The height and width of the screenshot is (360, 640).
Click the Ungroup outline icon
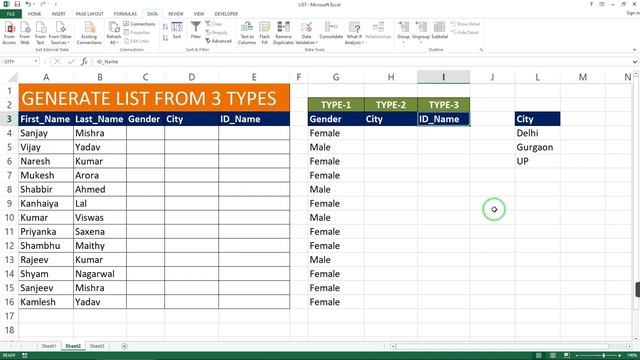tap(421, 27)
